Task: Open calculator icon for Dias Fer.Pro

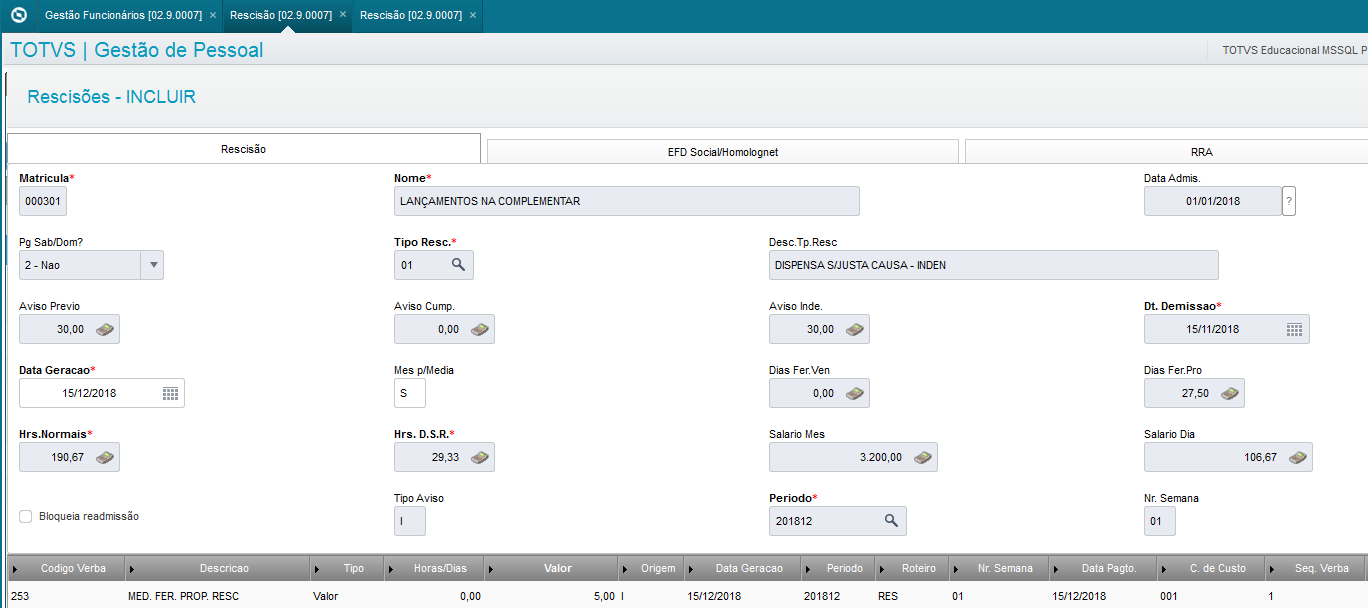Action: pos(1230,393)
